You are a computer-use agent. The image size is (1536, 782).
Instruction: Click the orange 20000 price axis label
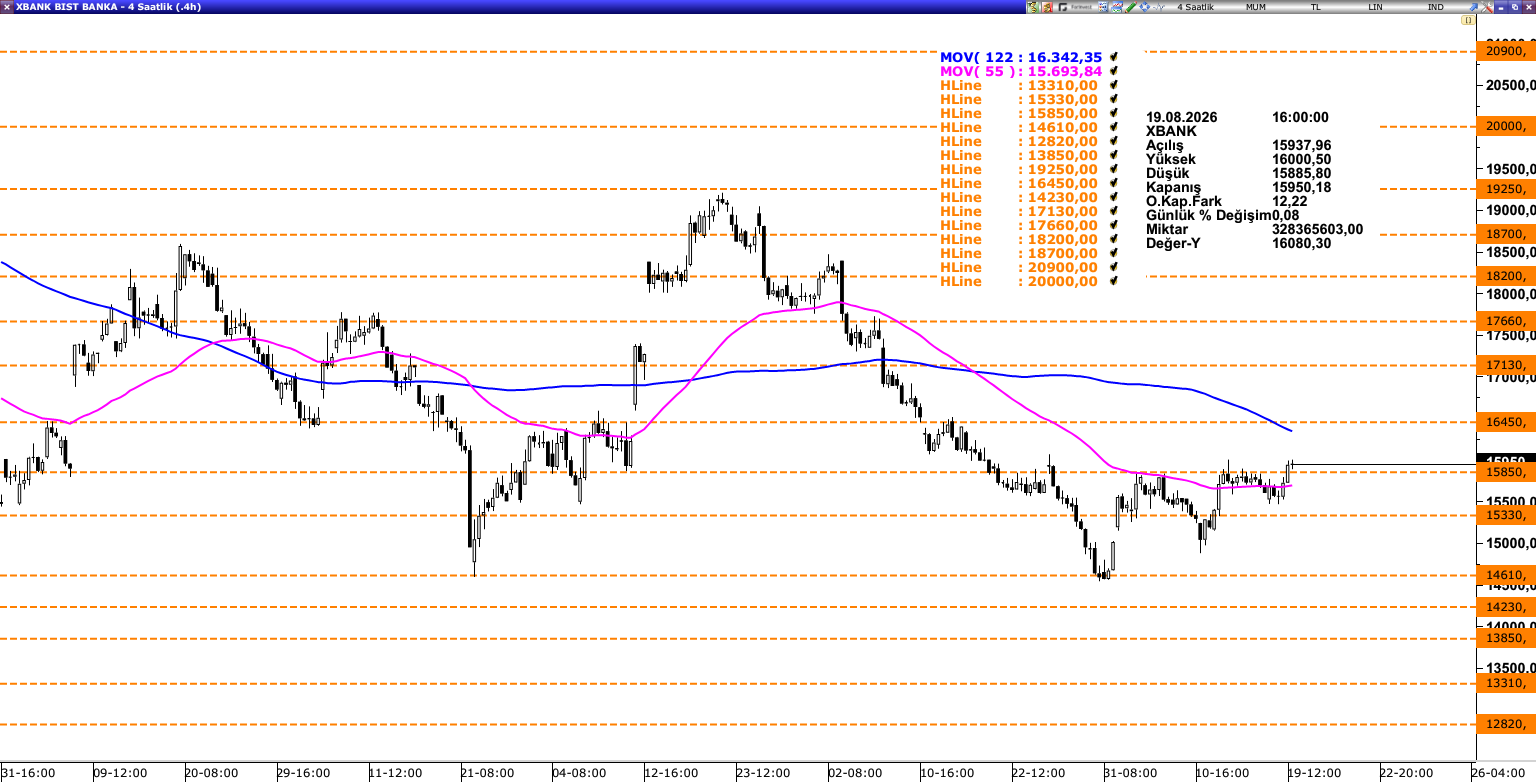(1506, 126)
